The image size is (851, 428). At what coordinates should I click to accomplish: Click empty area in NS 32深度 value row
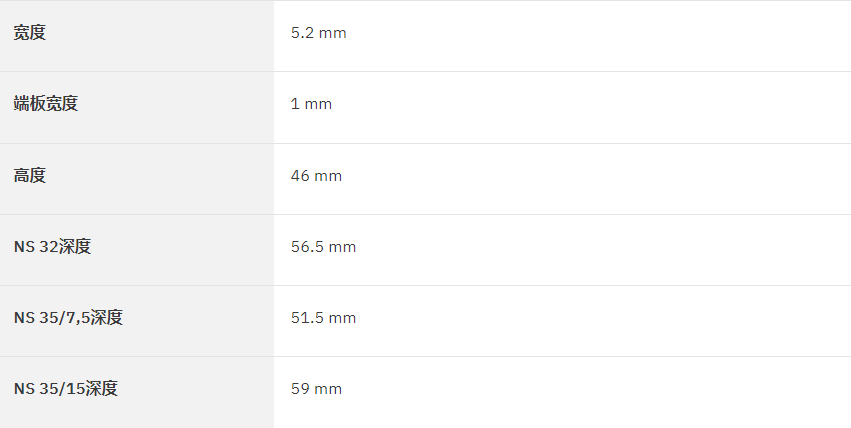pyautogui.click(x=597, y=250)
